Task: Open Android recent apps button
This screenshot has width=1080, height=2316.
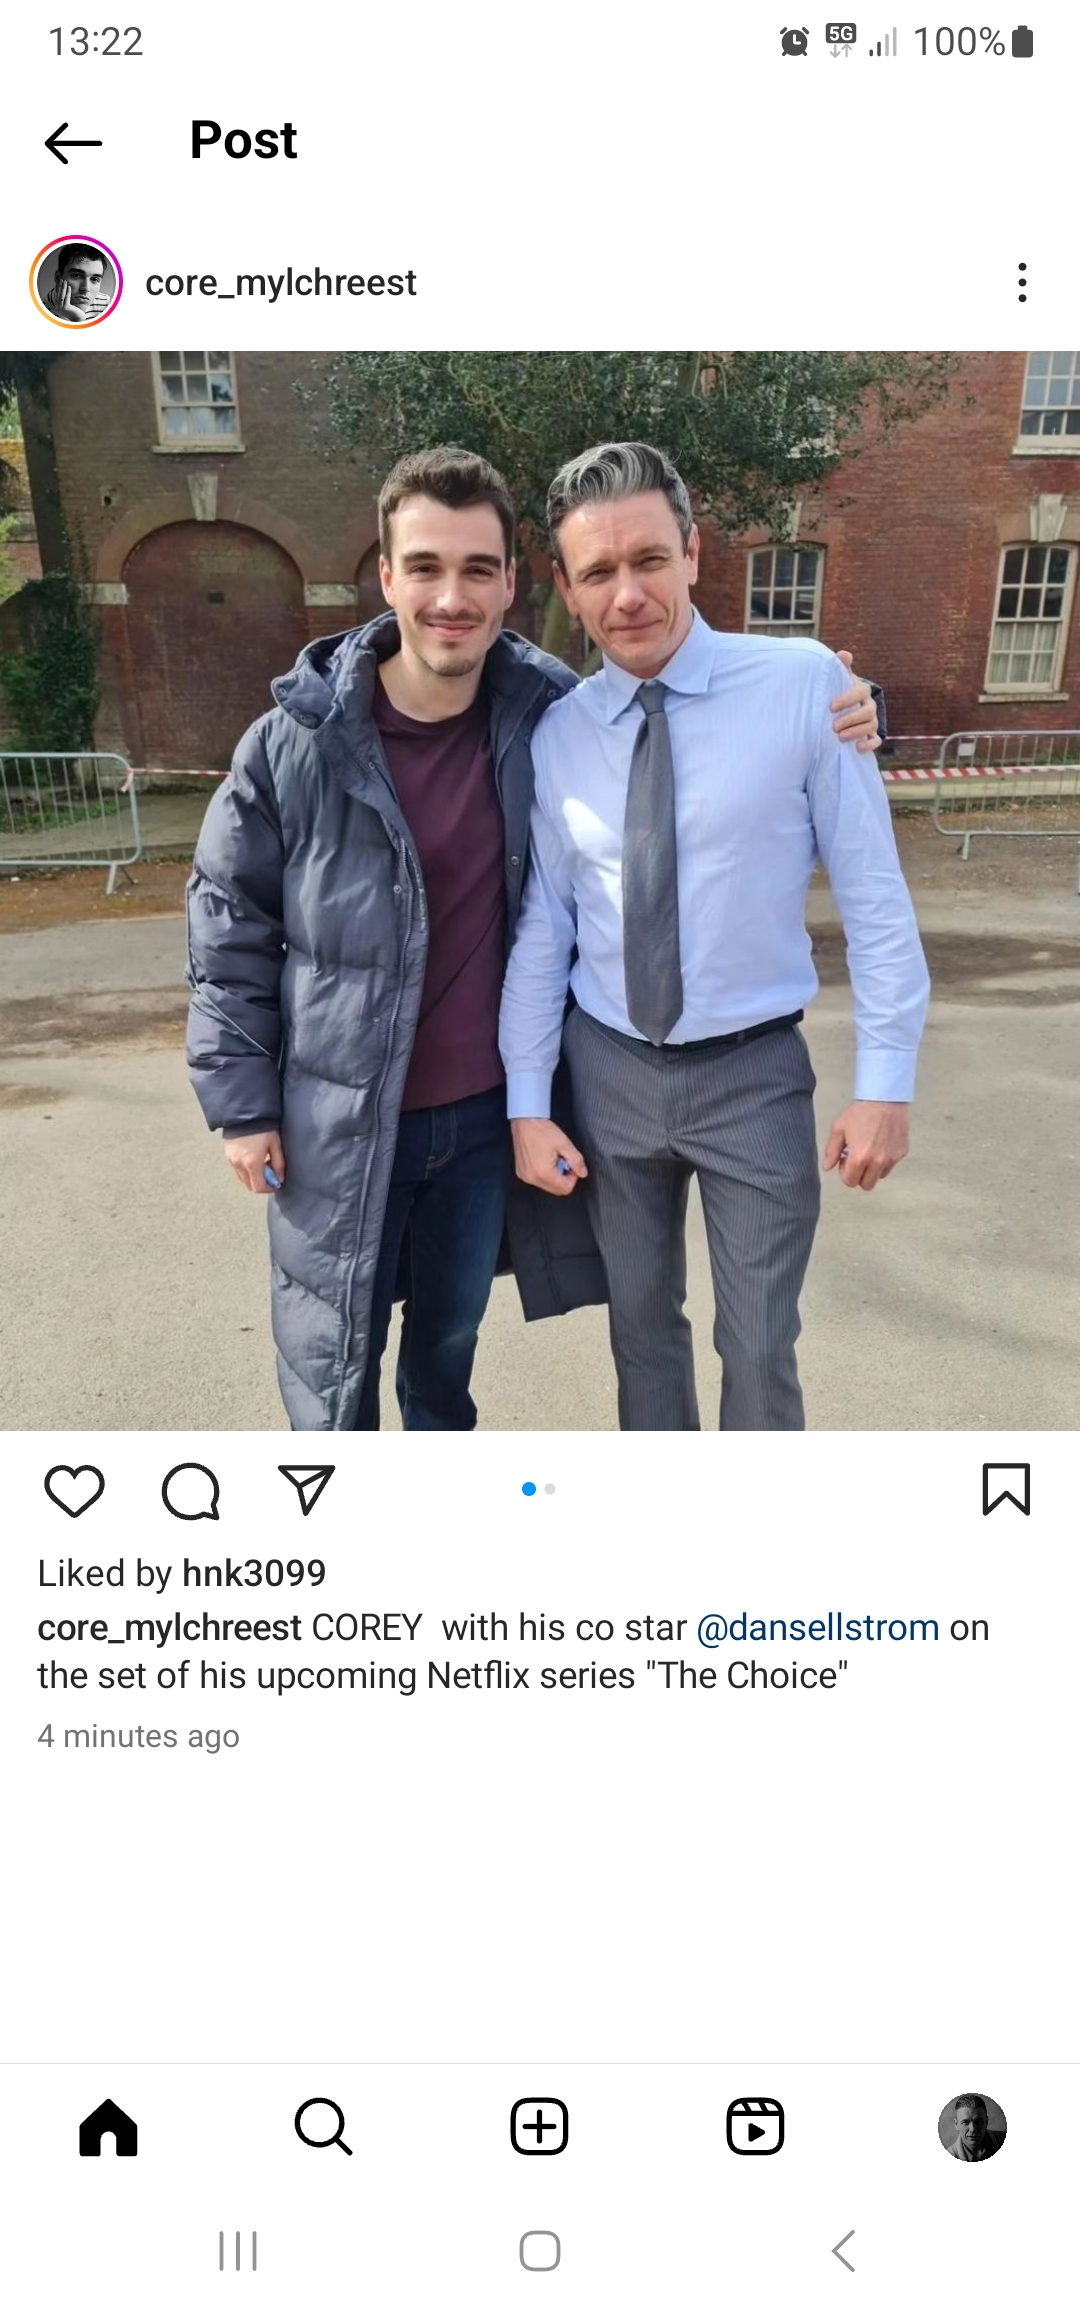Action: 238,2251
